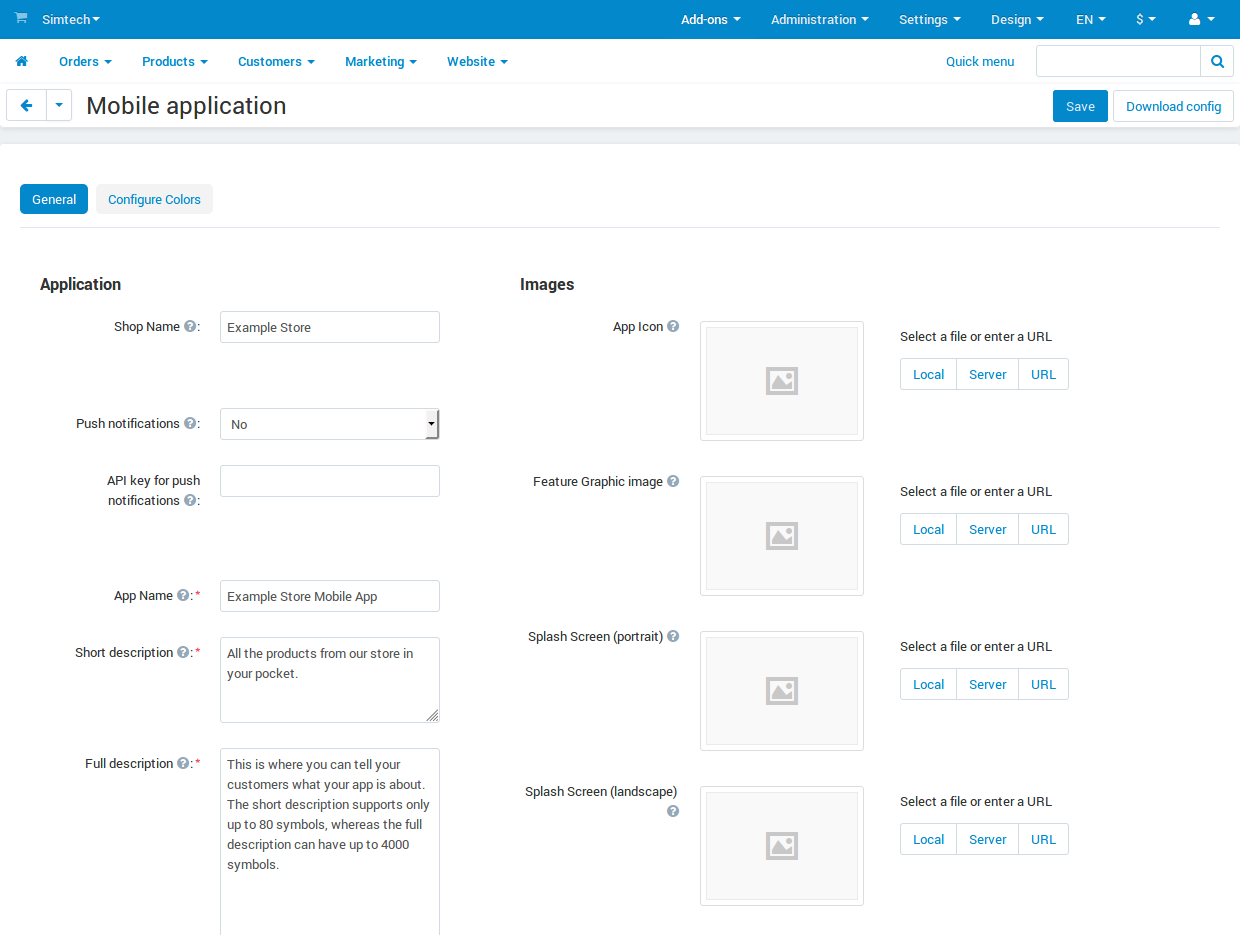The width and height of the screenshot is (1240, 935).
Task: Click the App Icon image placeholder
Action: coord(782,381)
